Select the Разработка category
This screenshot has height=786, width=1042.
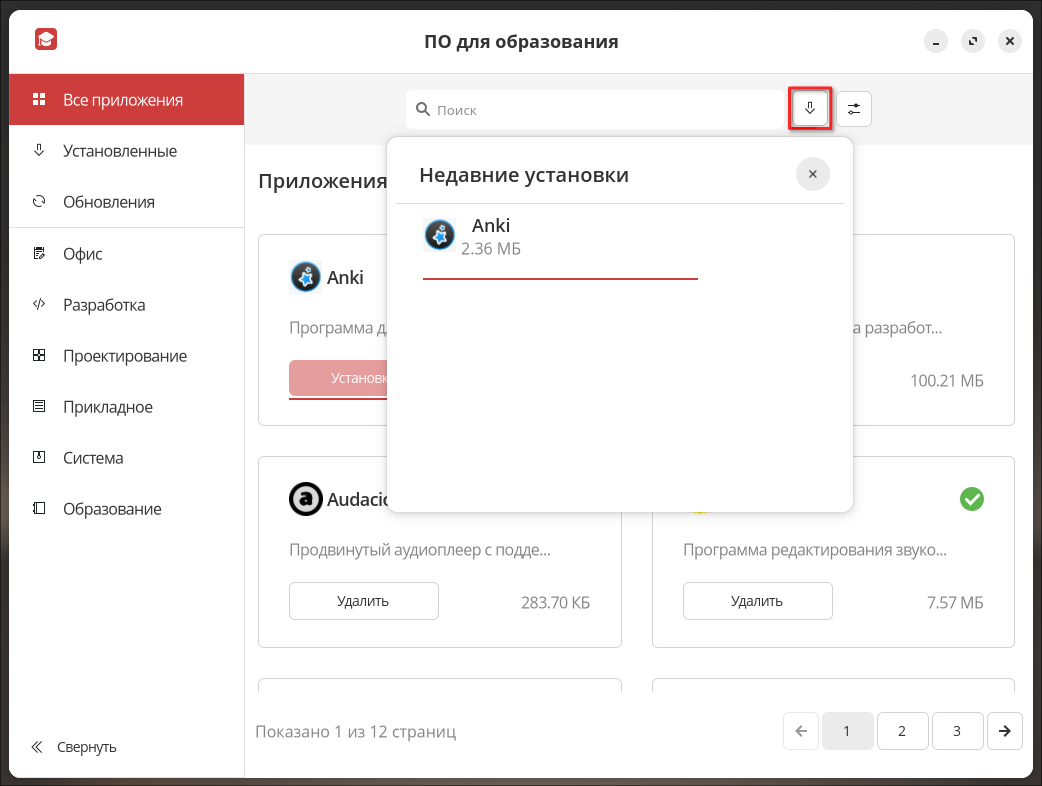click(x=104, y=305)
